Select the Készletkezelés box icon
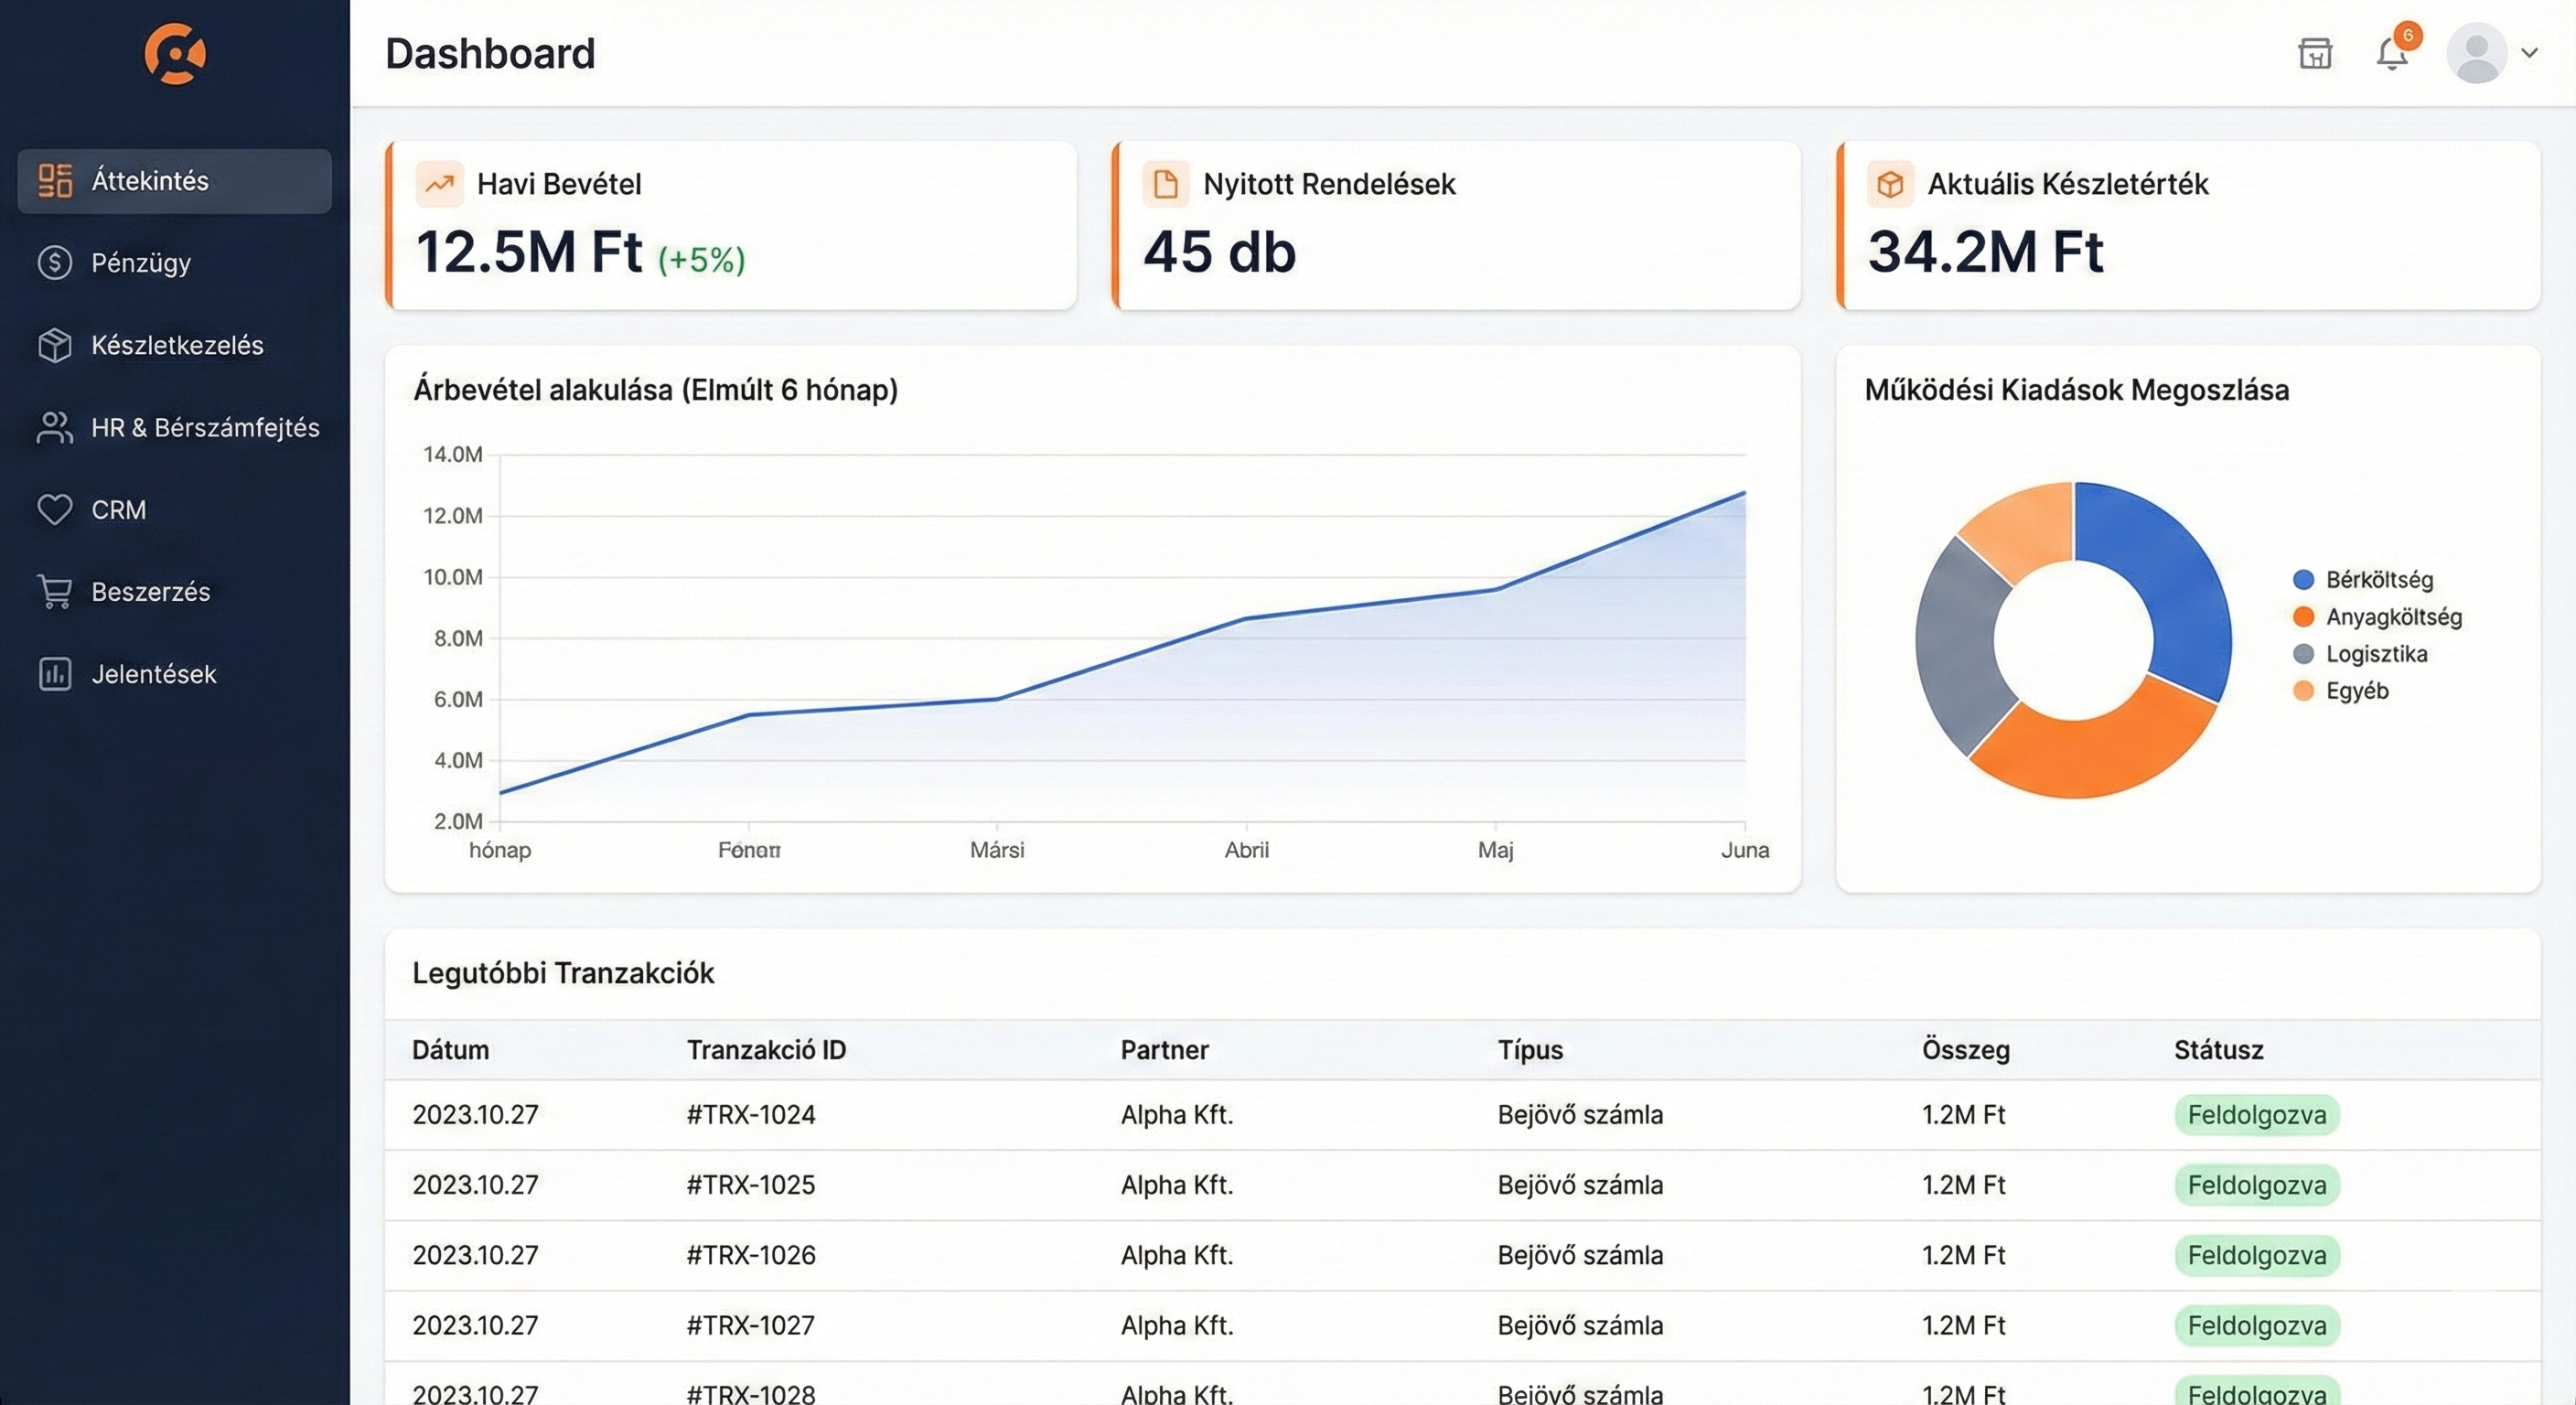Screen dimensions: 2576x1405 coord(53,345)
